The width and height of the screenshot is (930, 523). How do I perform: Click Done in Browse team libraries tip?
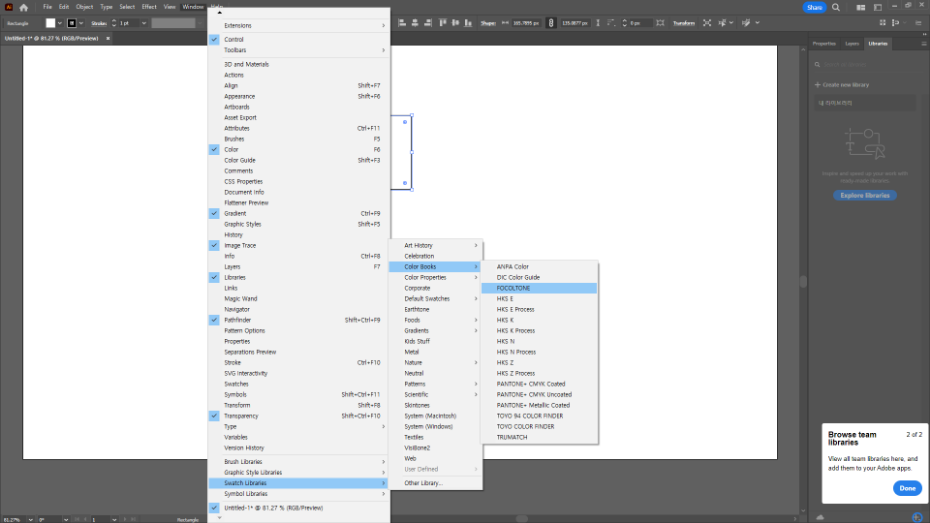pyautogui.click(x=907, y=488)
